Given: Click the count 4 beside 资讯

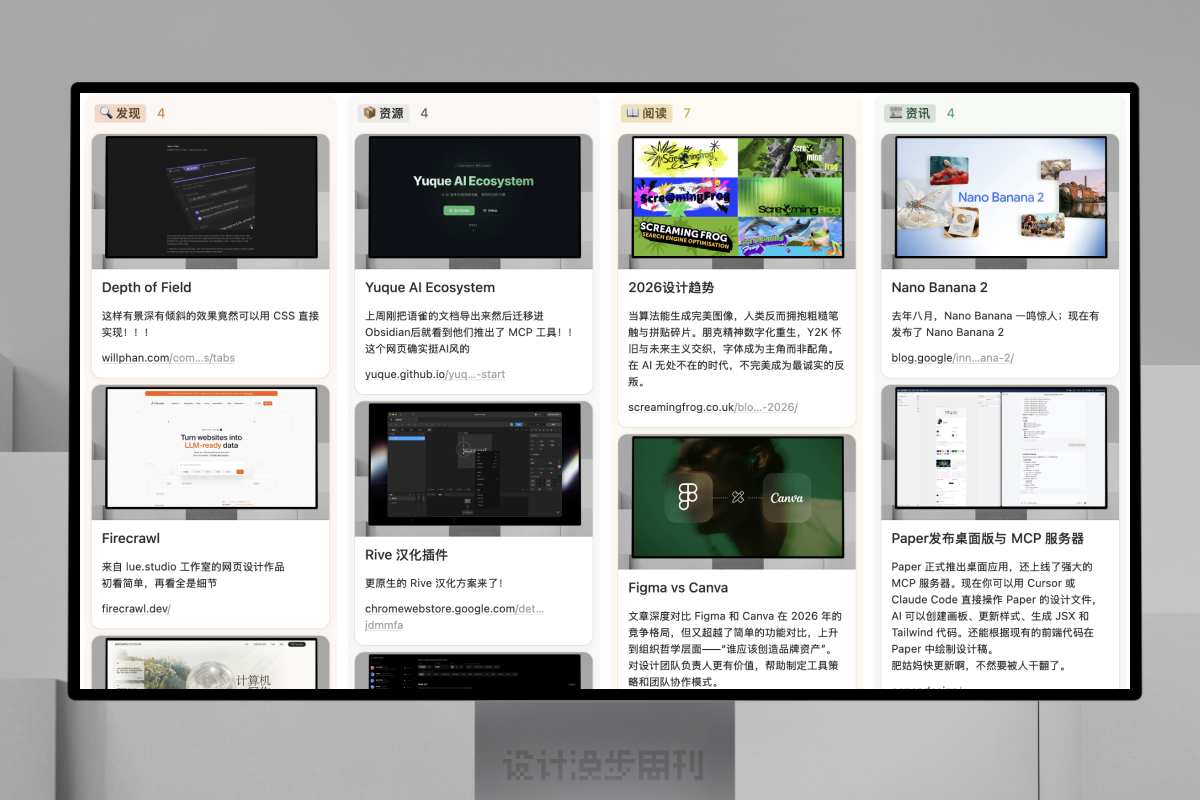Looking at the screenshot, I should [x=951, y=113].
